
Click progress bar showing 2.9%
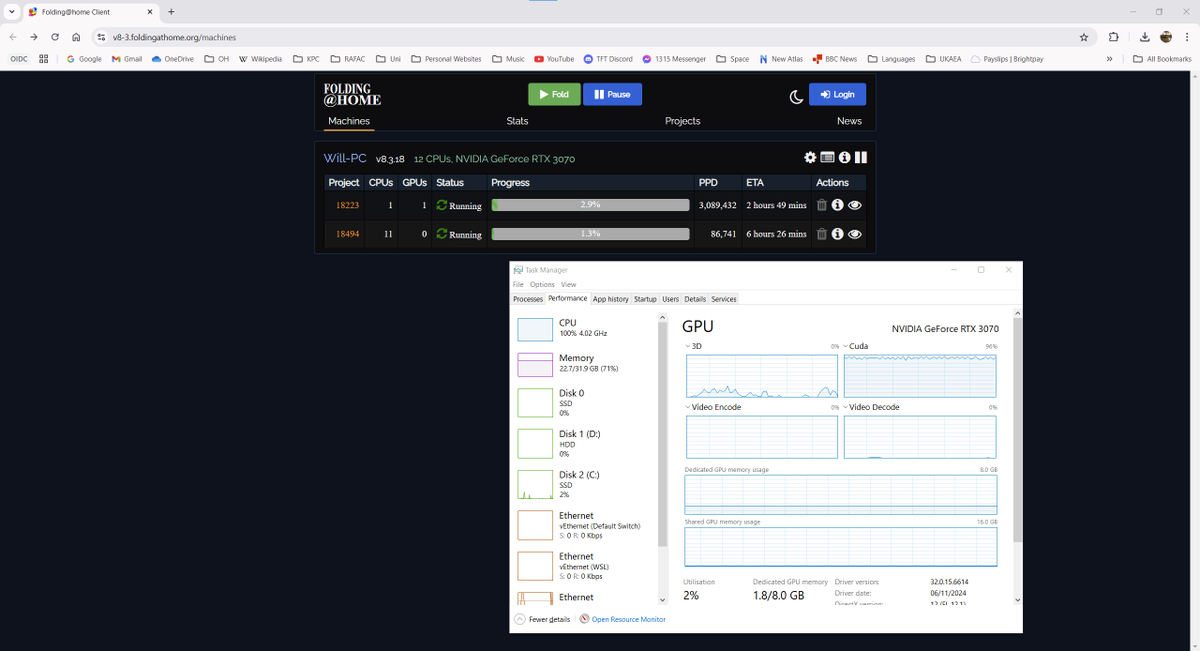(x=590, y=205)
